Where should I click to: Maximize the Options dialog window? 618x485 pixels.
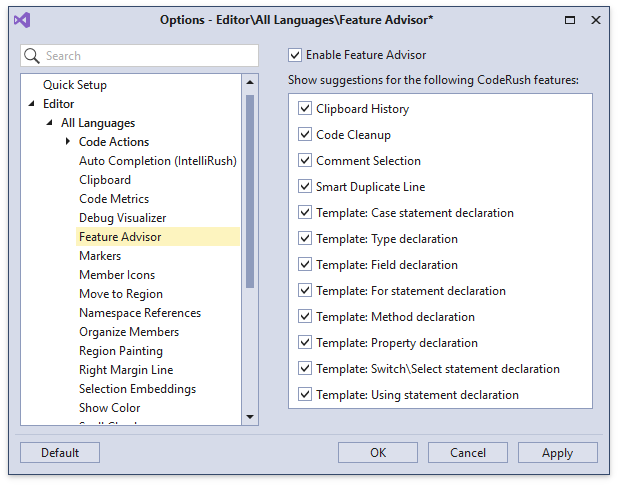coord(570,20)
